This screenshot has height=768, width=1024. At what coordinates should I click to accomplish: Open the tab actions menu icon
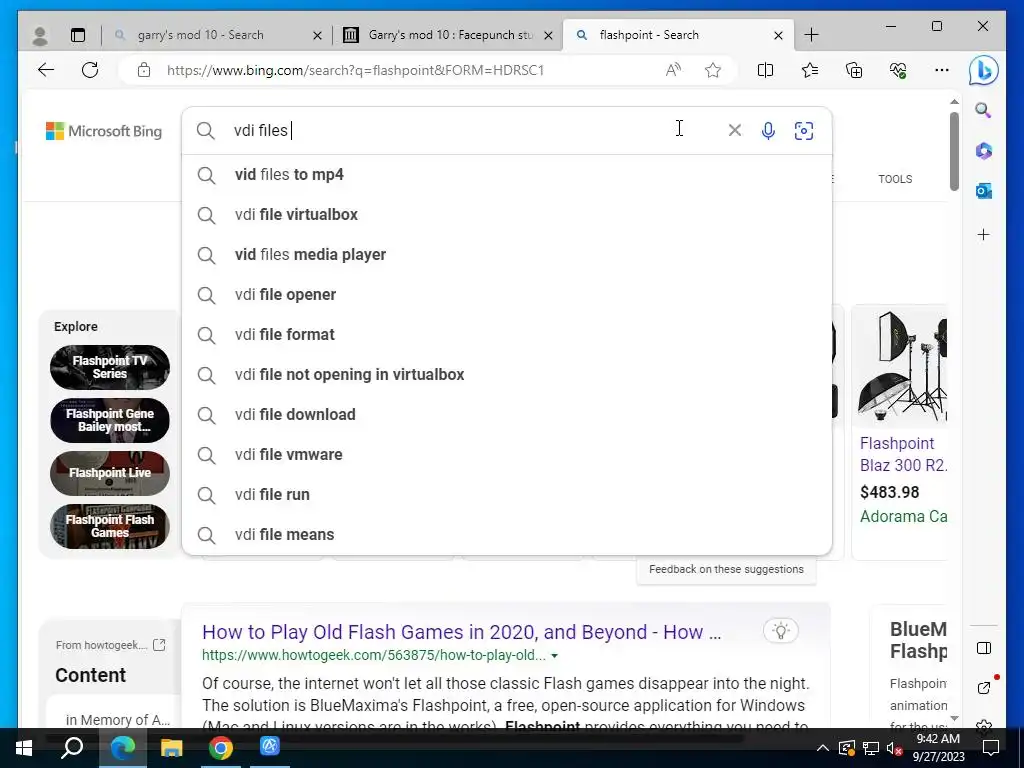click(x=78, y=35)
